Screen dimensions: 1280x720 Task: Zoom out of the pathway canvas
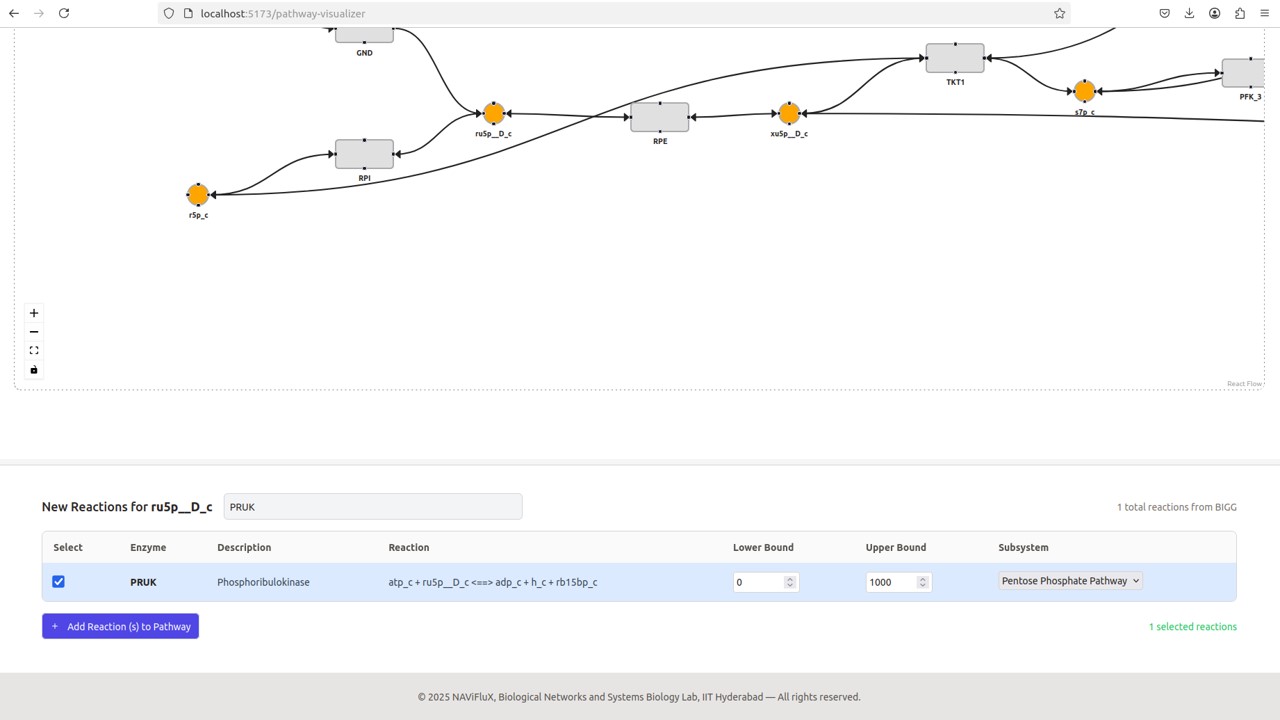[x=34, y=332]
